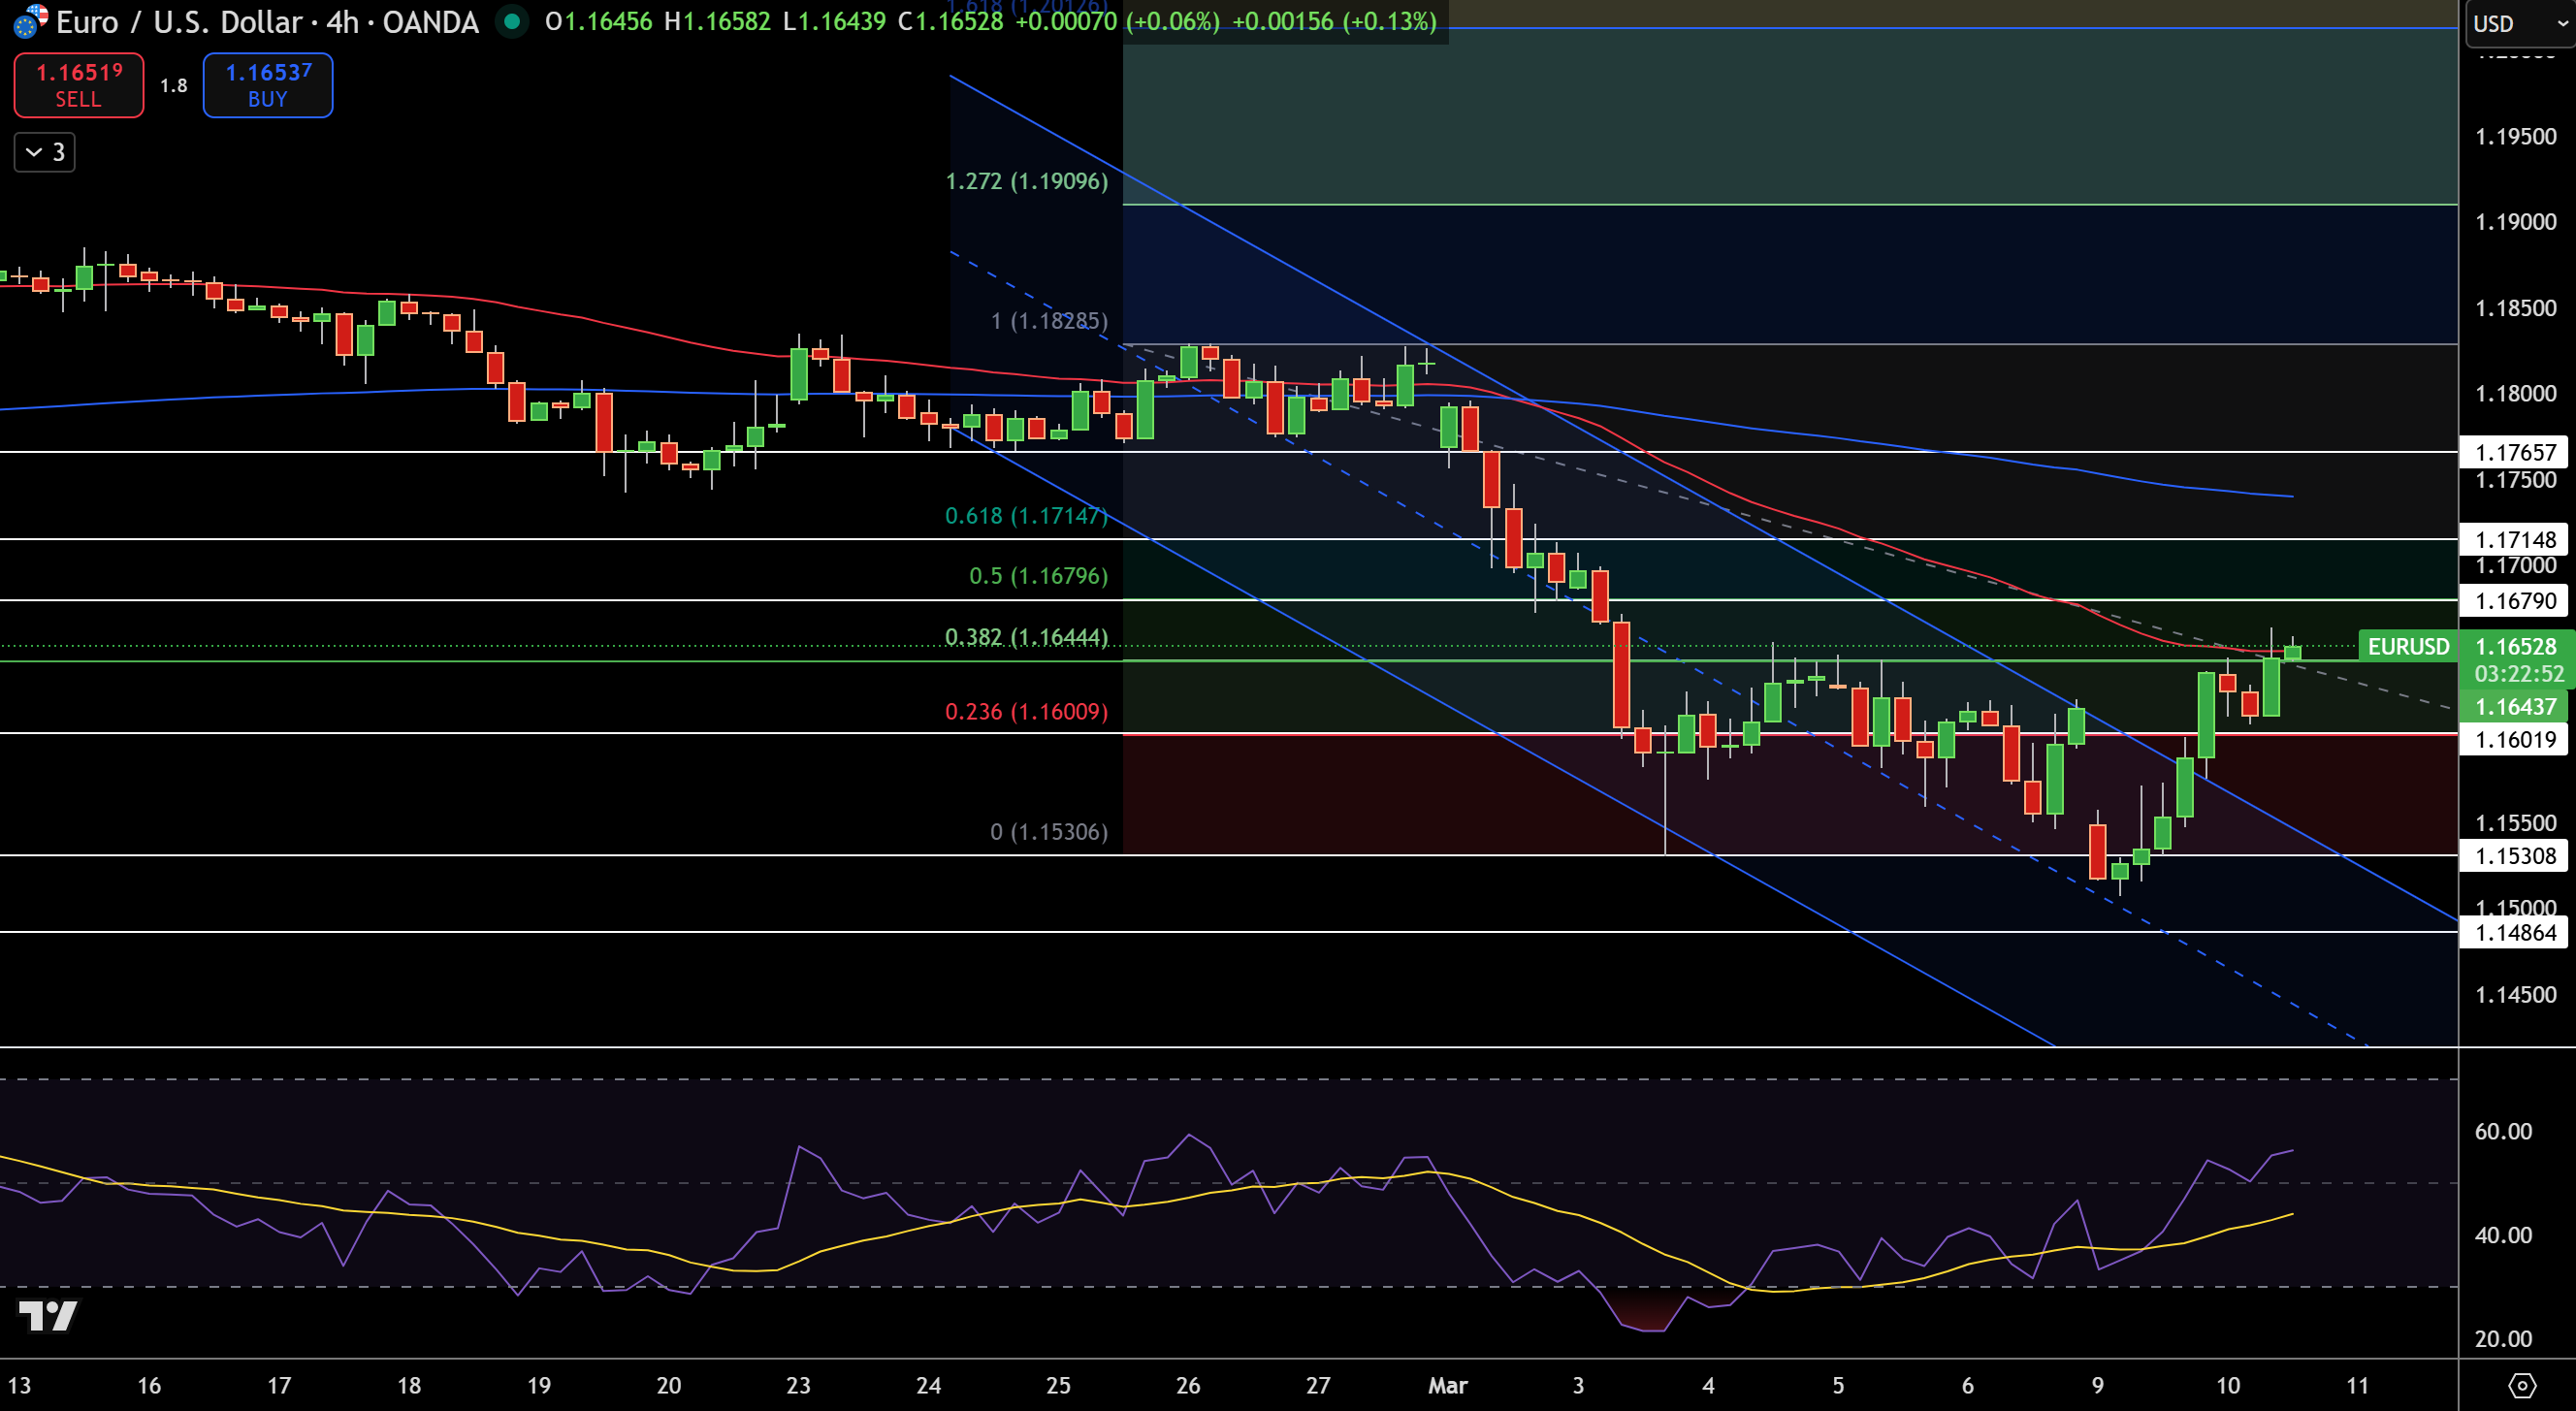Click the 1.16019 price axis label
The width and height of the screenshot is (2576, 1411).
click(2514, 739)
